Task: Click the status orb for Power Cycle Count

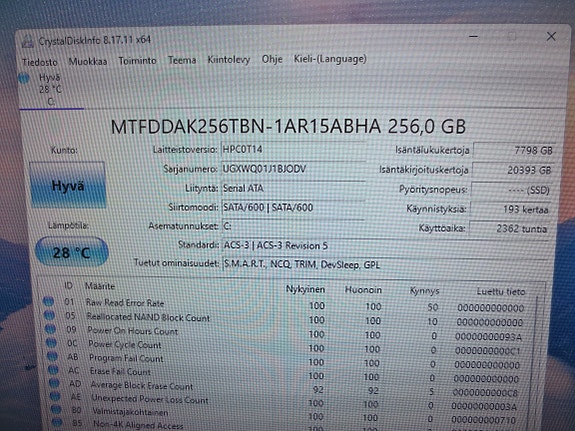Action: tap(51, 343)
